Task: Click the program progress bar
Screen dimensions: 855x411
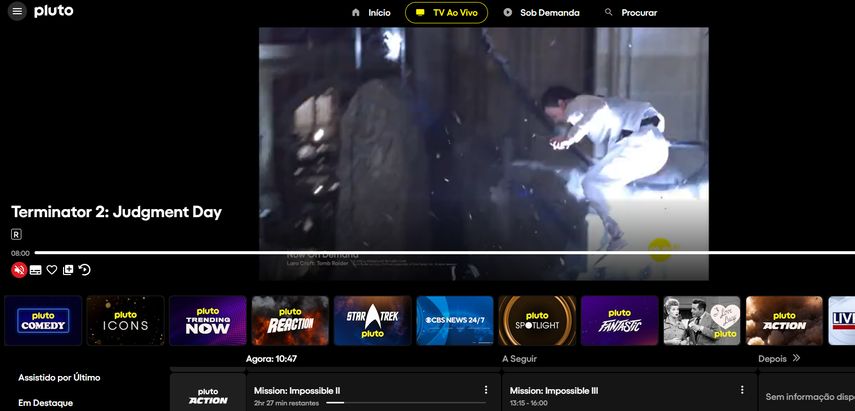Action: (444, 253)
